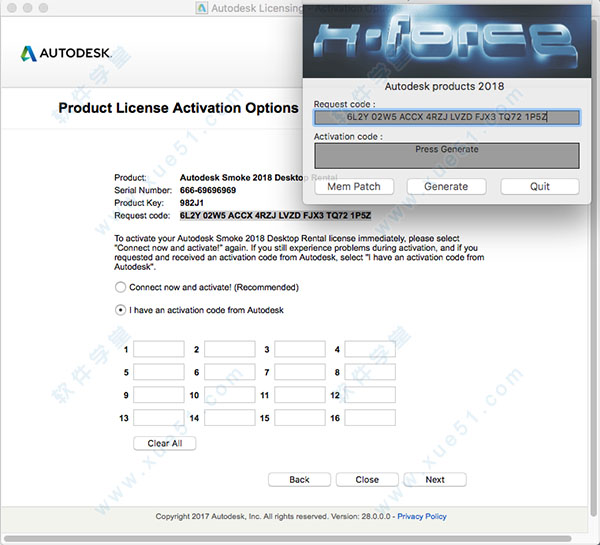The image size is (600, 545).
Task: Click activation code field 10
Action: coord(230,395)
